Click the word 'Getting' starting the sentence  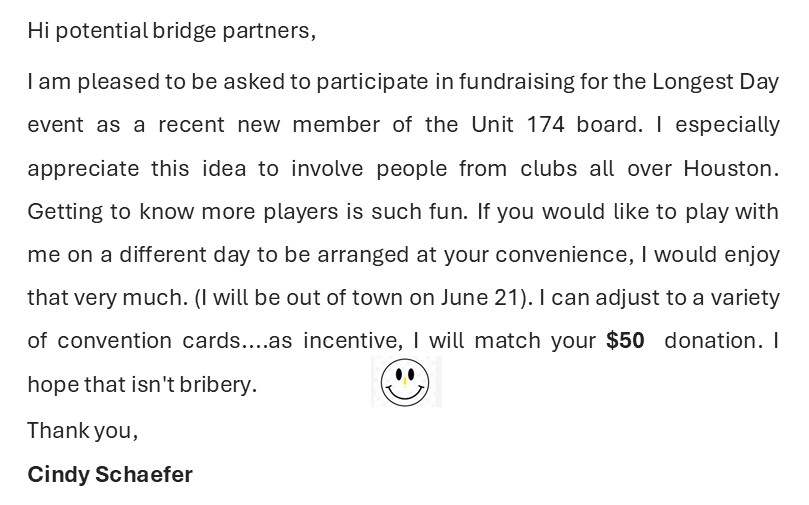62,212
